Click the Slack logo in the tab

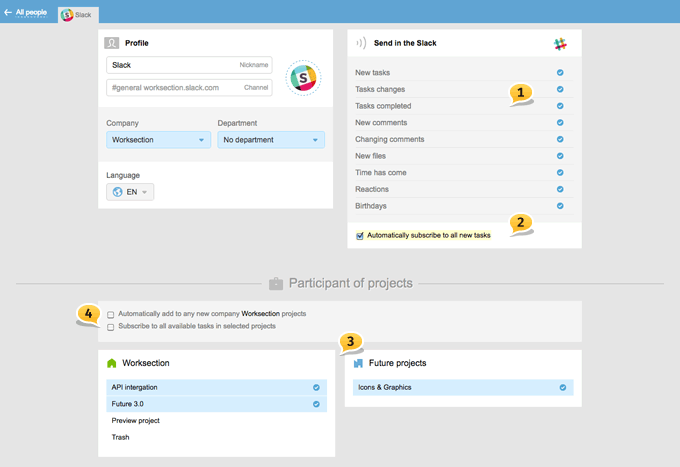[x=67, y=15]
